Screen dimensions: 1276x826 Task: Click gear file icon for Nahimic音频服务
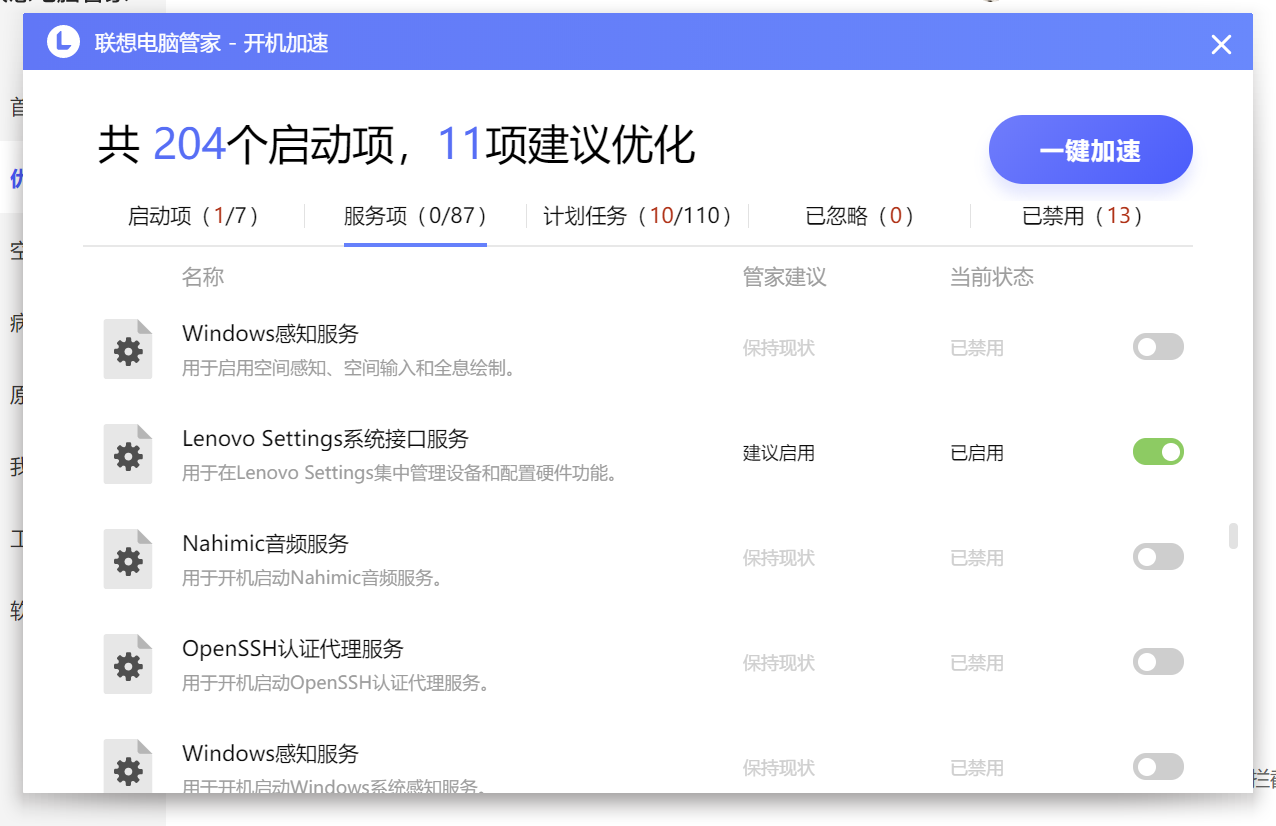coord(128,560)
